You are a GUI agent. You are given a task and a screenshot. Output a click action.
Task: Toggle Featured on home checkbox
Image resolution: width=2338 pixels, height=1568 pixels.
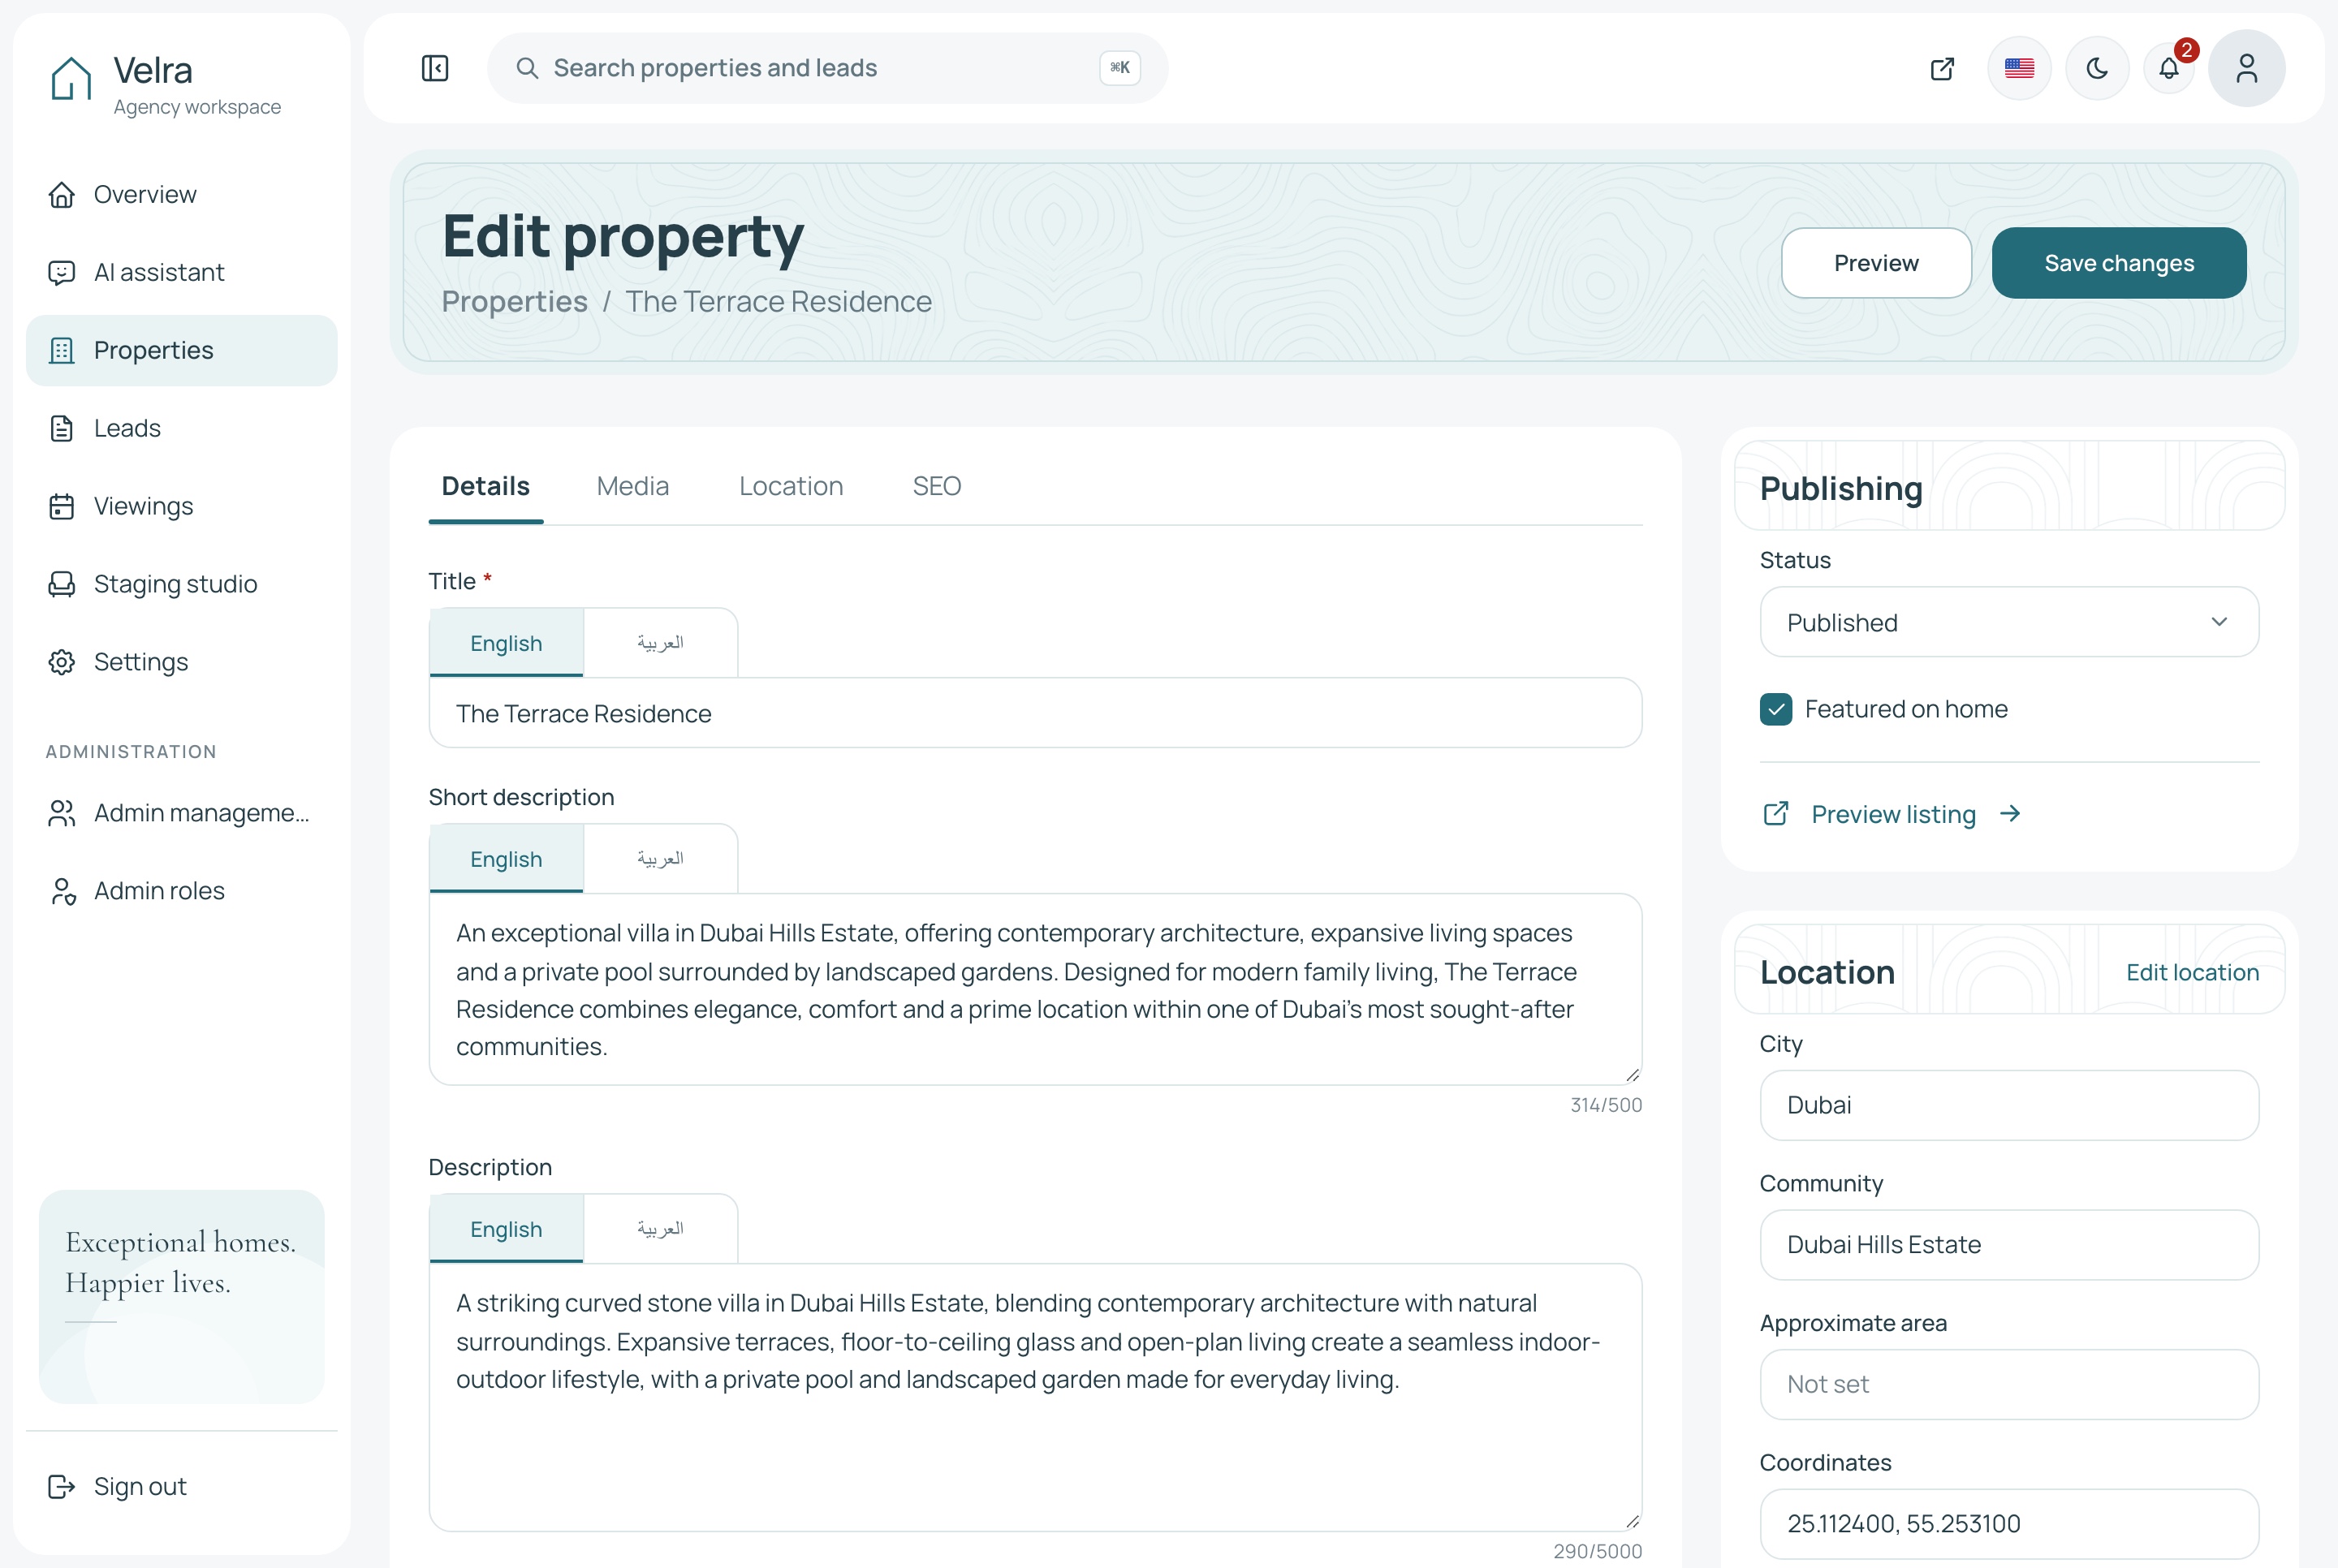pos(1776,709)
